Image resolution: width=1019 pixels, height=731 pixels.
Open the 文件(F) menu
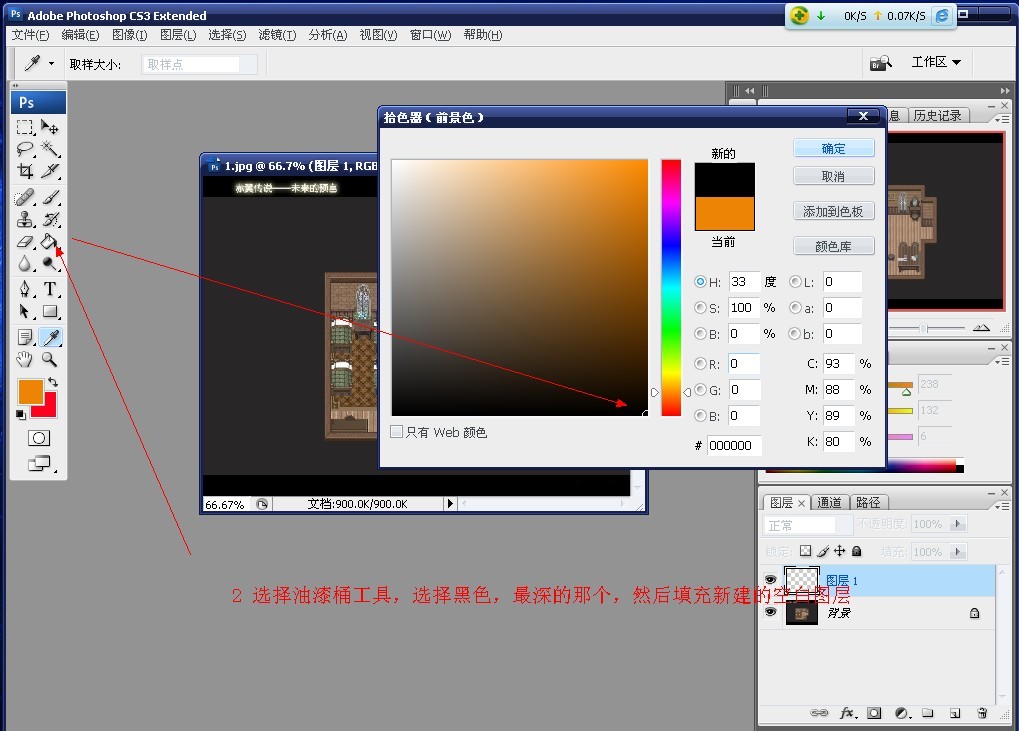click(x=31, y=35)
